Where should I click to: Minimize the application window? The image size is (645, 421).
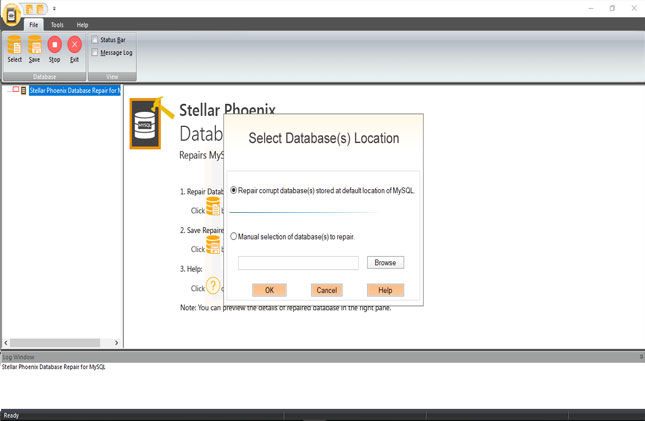591,8
